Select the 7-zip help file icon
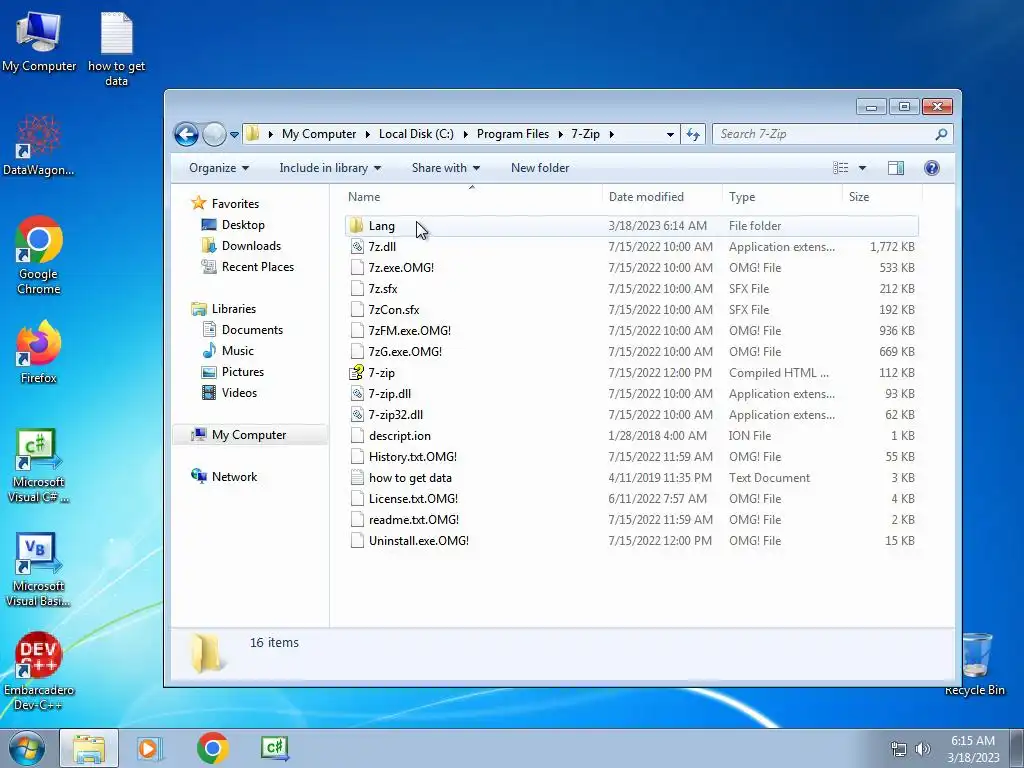 tap(357, 372)
